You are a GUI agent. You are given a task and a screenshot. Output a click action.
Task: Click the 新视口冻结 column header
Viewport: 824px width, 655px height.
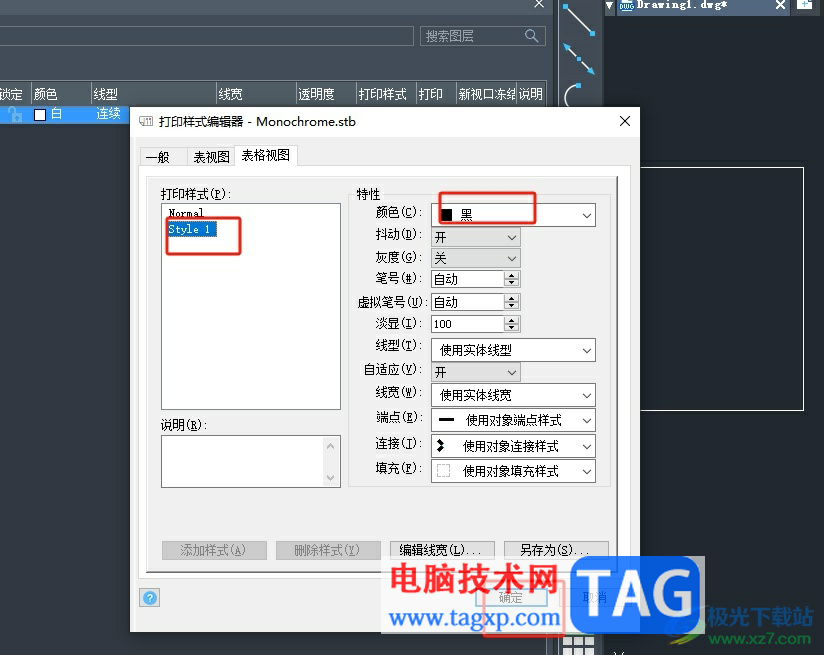pyautogui.click(x=487, y=94)
